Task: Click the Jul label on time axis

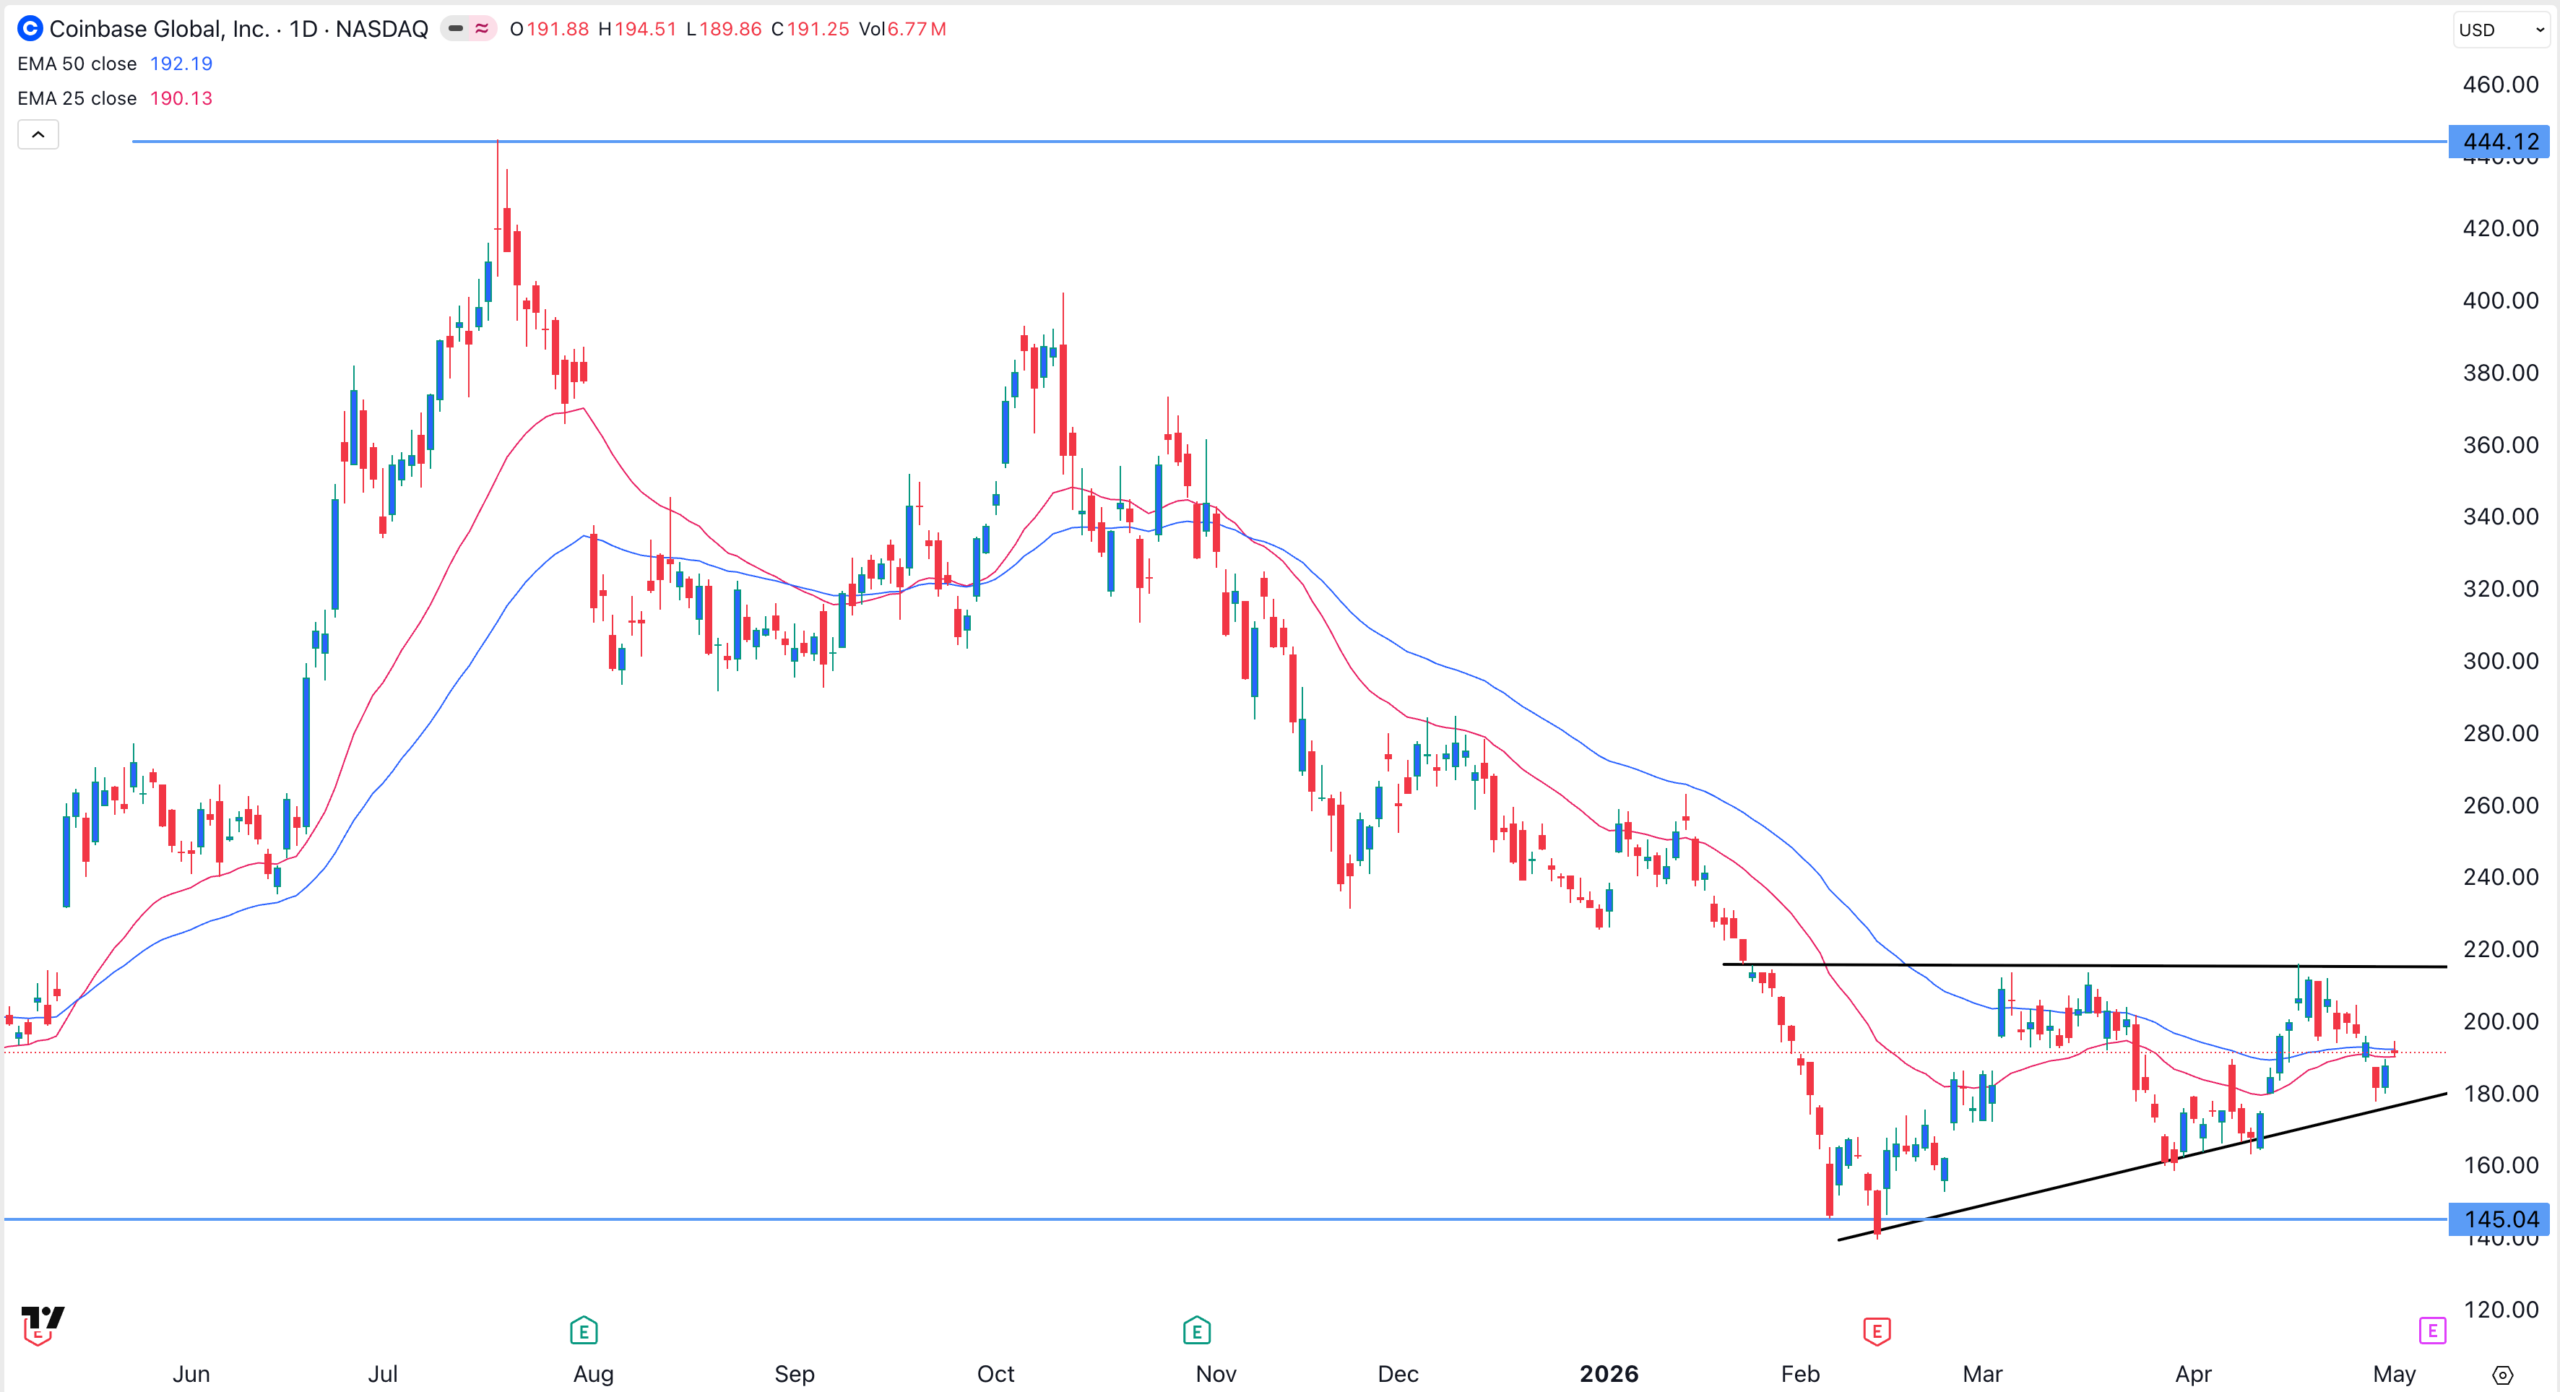Action: click(383, 1374)
